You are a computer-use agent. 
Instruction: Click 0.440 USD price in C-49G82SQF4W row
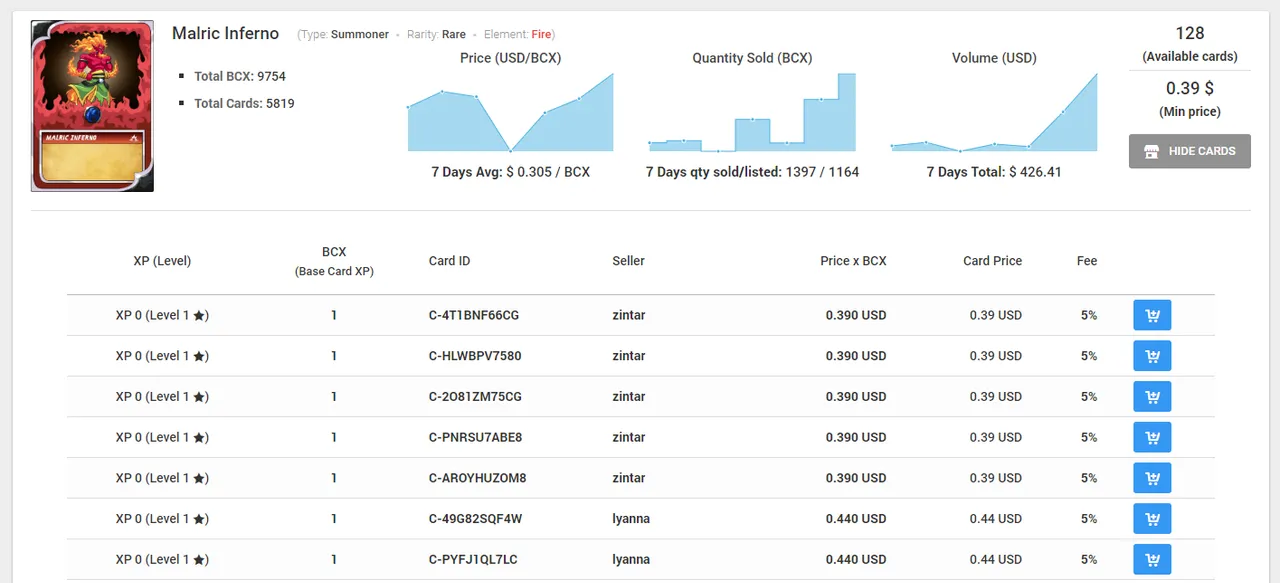(856, 519)
